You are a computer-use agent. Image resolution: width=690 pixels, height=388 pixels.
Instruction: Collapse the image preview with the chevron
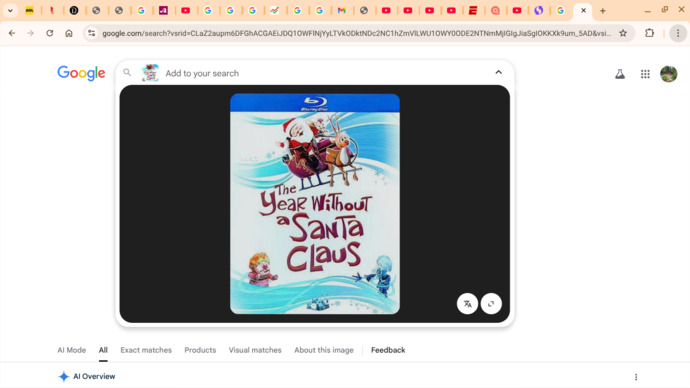click(x=498, y=72)
